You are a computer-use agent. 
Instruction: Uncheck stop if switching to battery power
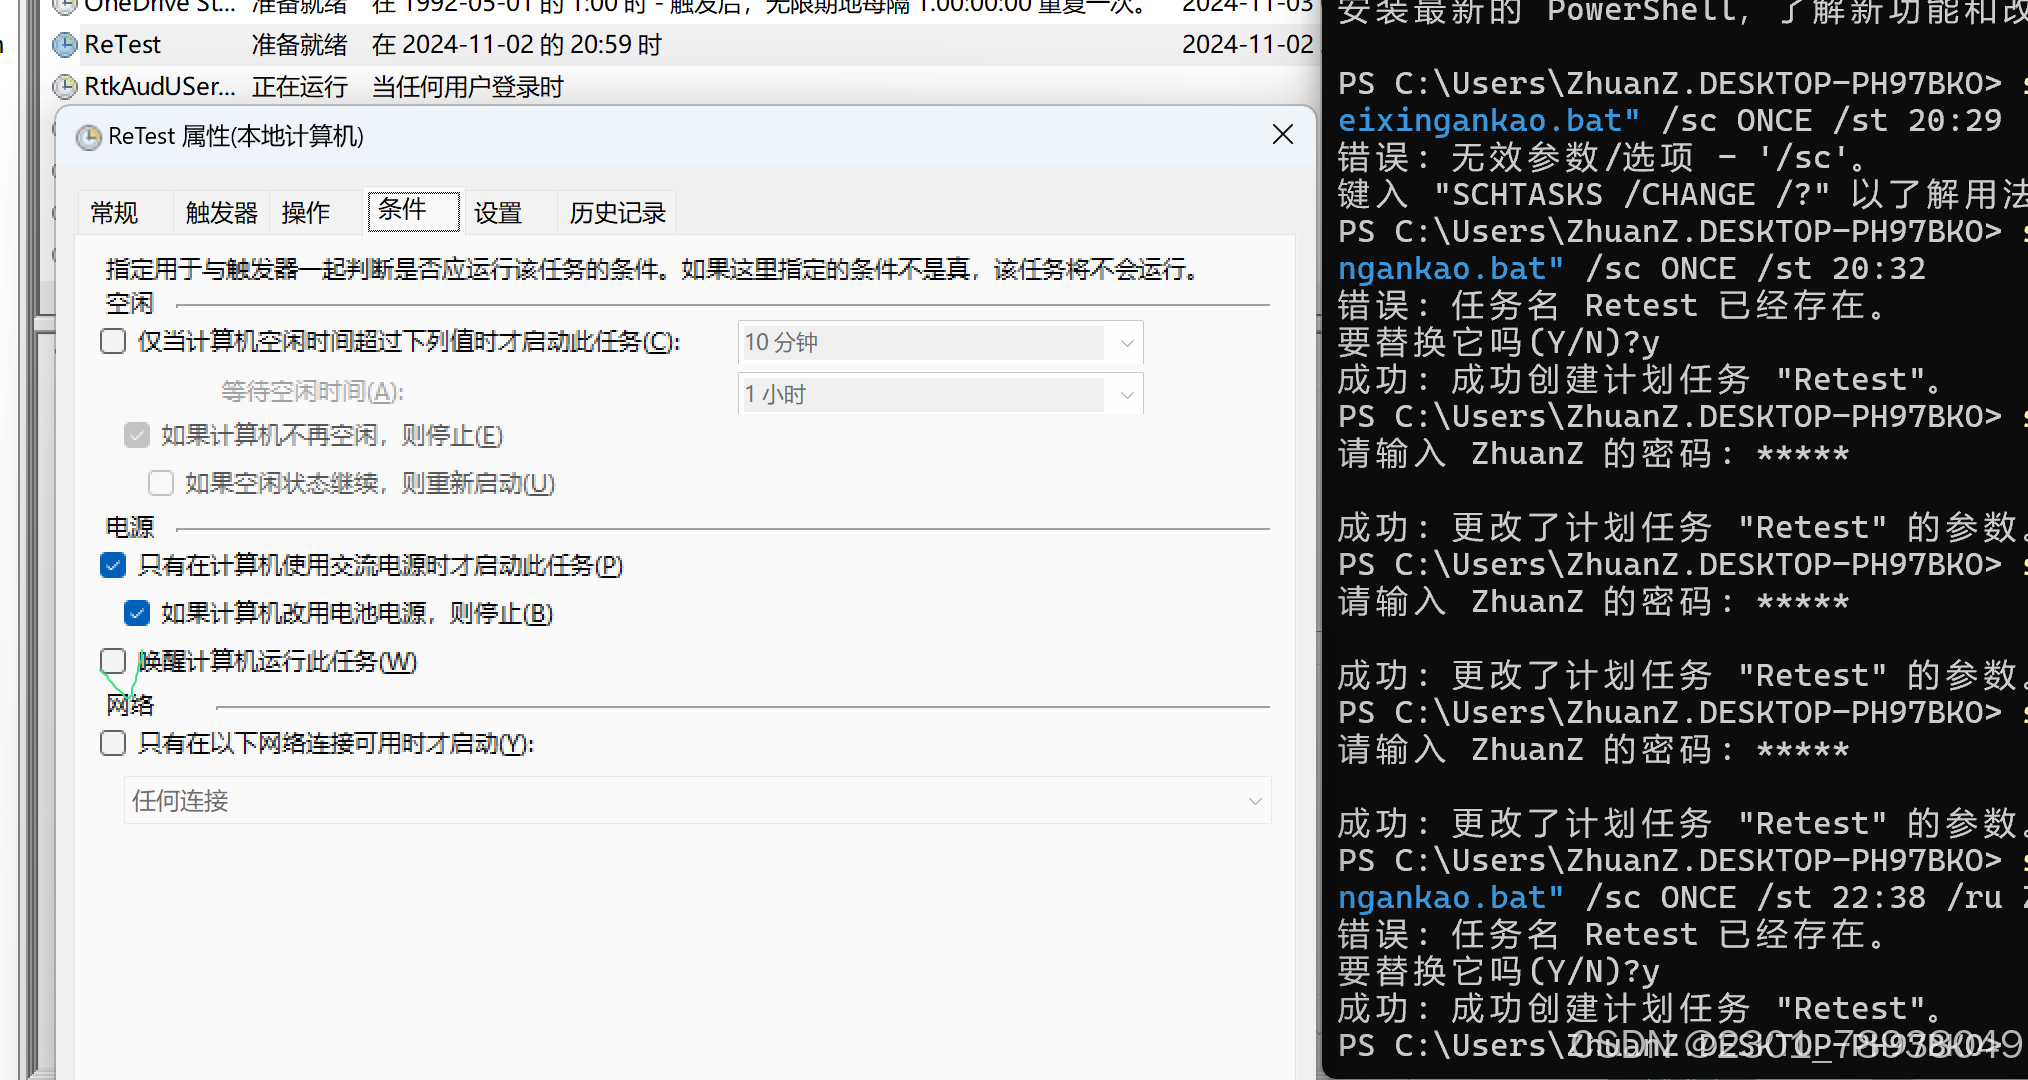pyautogui.click(x=137, y=613)
